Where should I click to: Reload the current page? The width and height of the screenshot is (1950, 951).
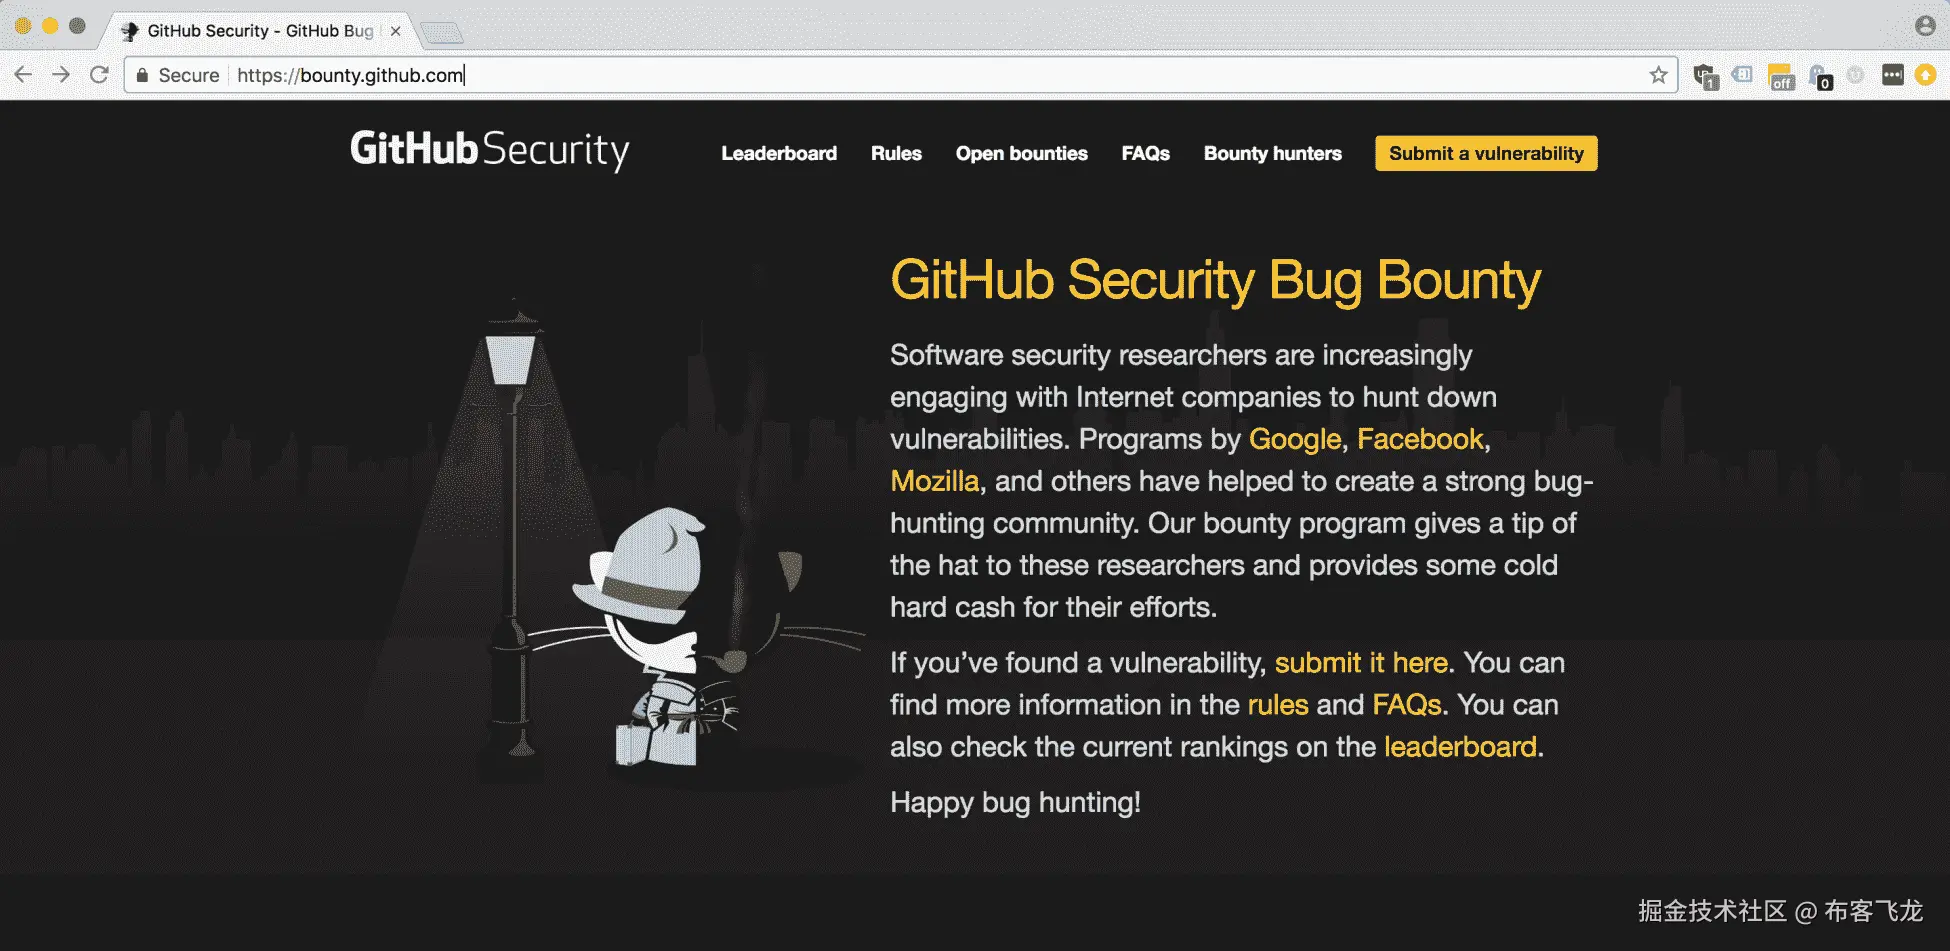click(99, 75)
